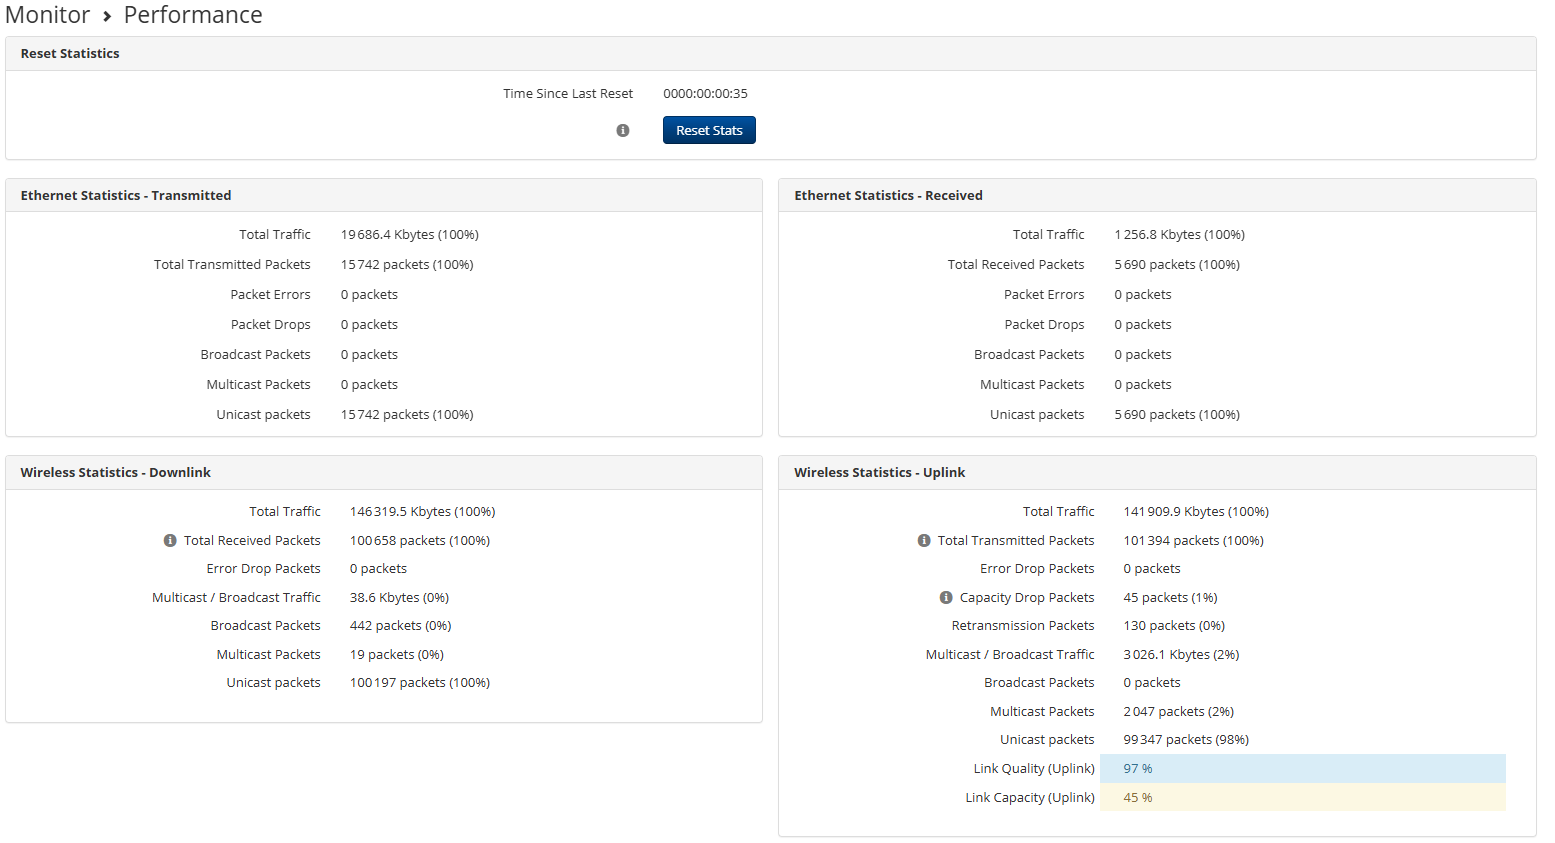This screenshot has width=1555, height=843.
Task: Select Performance in the breadcrumb
Action: click(193, 16)
